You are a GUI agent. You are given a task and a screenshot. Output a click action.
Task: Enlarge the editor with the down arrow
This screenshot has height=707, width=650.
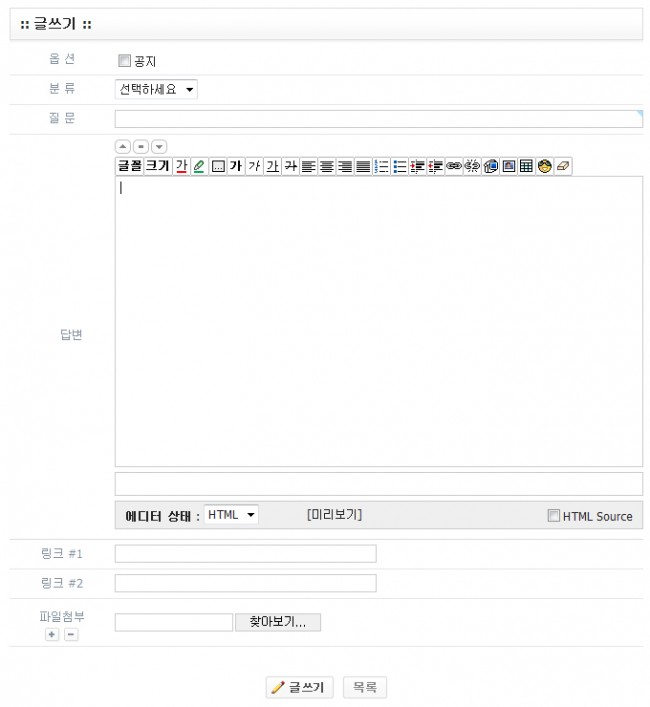pyautogui.click(x=159, y=147)
